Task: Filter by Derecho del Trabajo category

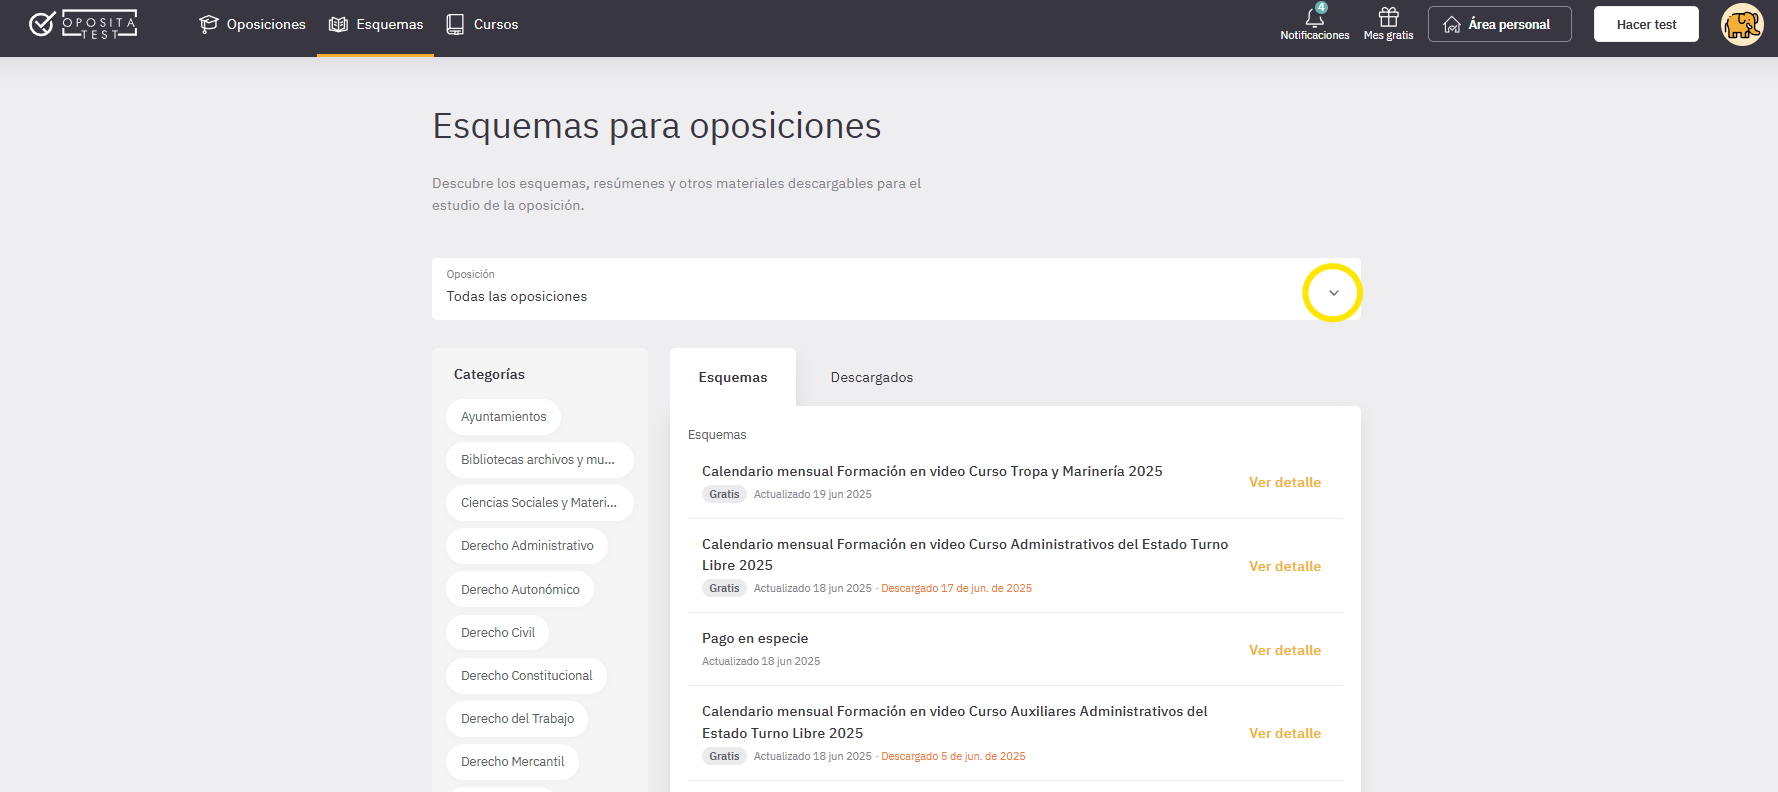Action: pyautogui.click(x=517, y=719)
